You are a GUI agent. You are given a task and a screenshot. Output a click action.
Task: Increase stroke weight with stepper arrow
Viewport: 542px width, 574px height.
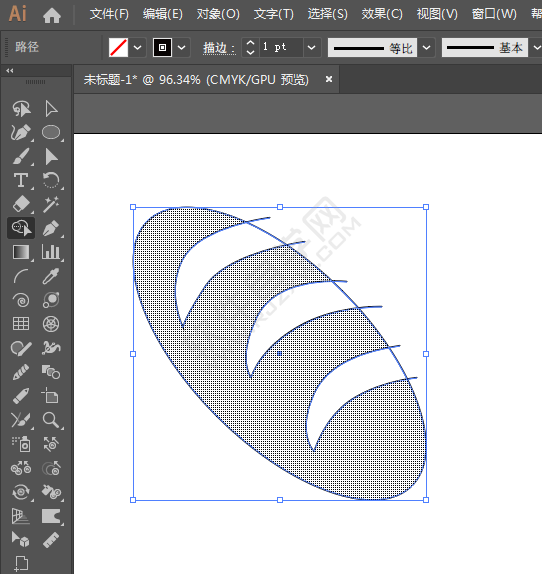(250, 43)
